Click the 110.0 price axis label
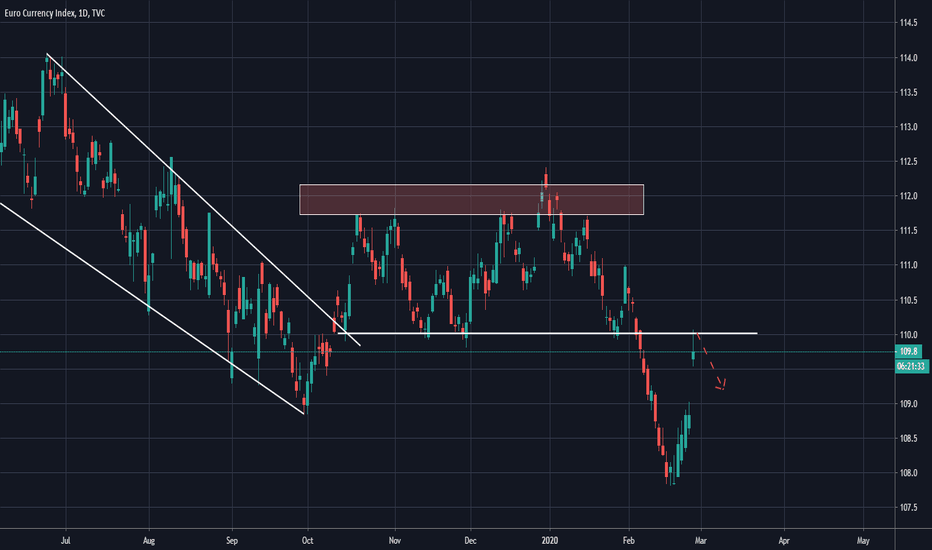 coord(908,335)
